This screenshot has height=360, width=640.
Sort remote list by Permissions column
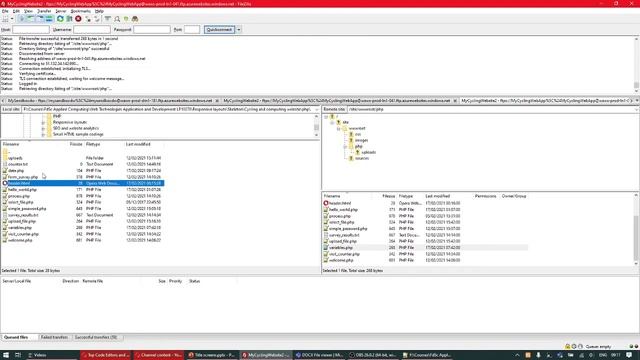tap(485, 196)
